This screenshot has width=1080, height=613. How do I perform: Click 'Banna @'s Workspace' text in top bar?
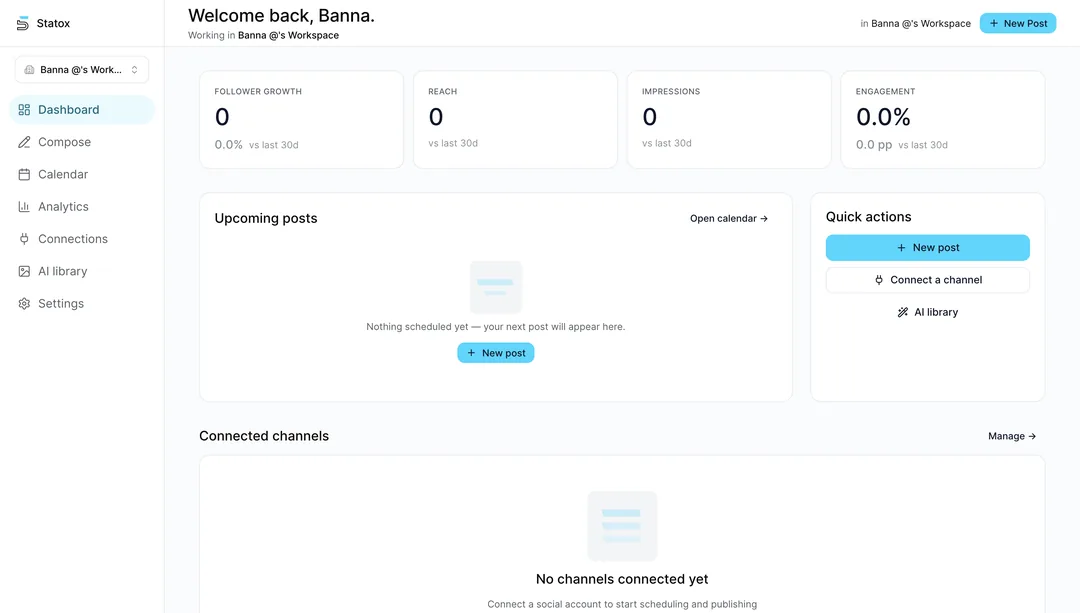coord(921,23)
